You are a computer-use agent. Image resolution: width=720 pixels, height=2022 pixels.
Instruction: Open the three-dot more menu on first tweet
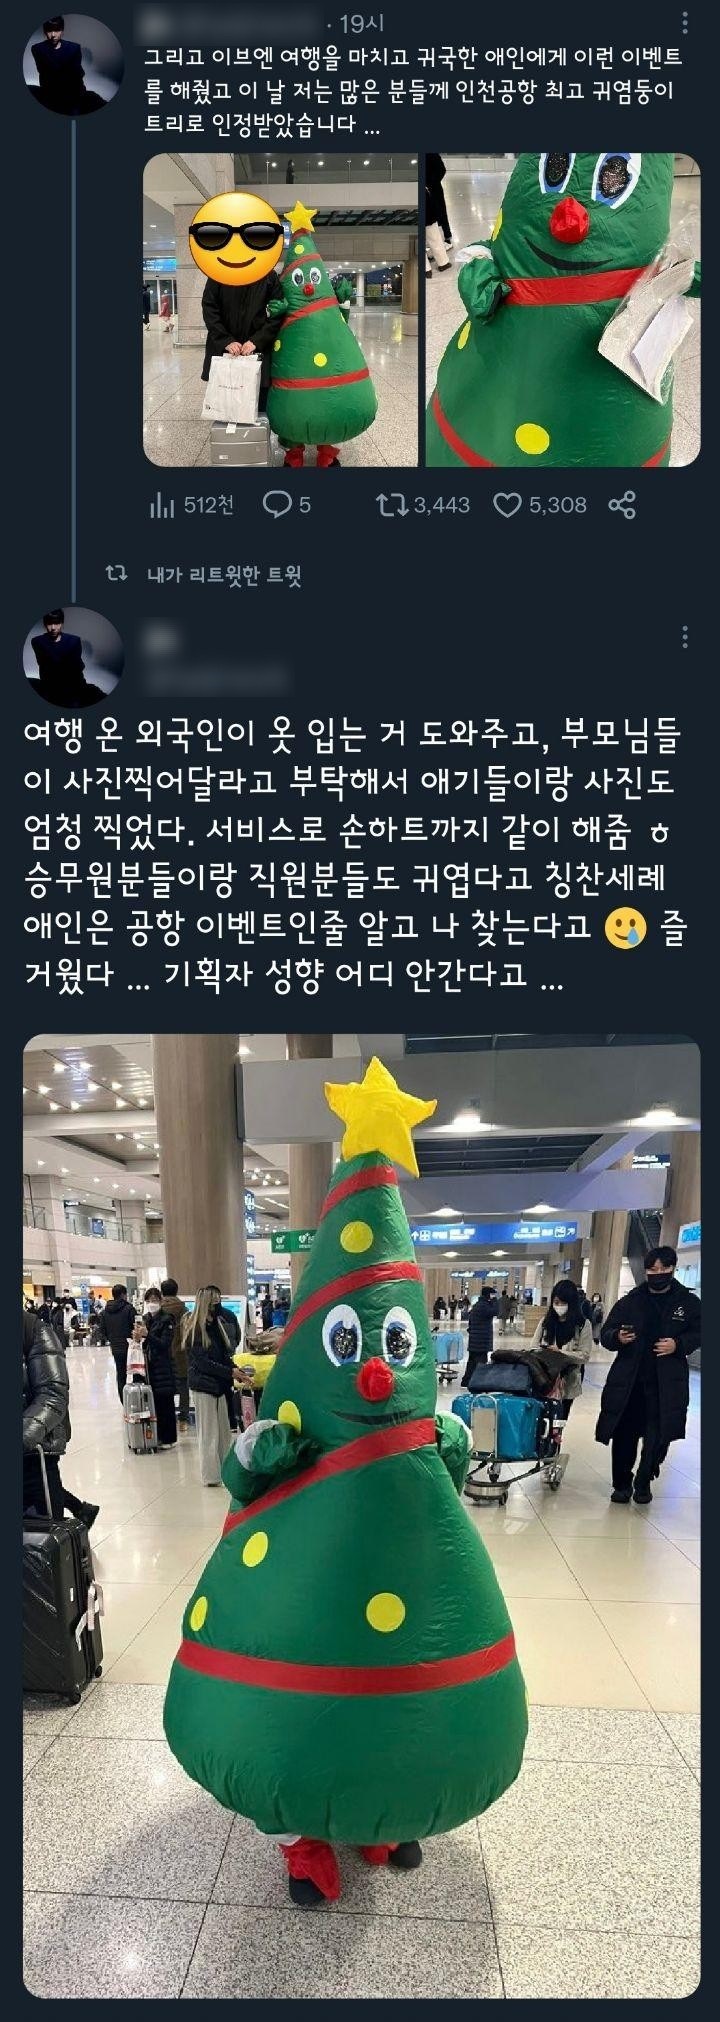(685, 24)
